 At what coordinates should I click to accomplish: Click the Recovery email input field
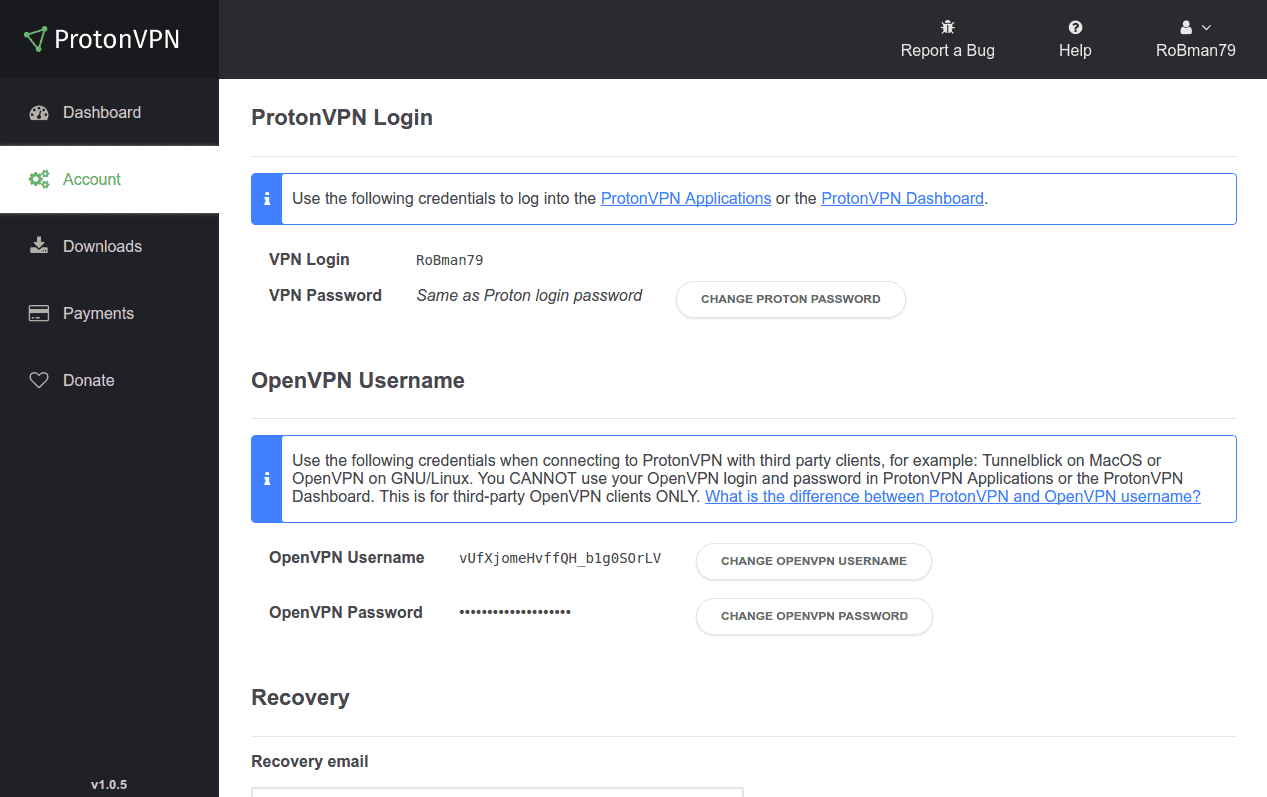497,791
